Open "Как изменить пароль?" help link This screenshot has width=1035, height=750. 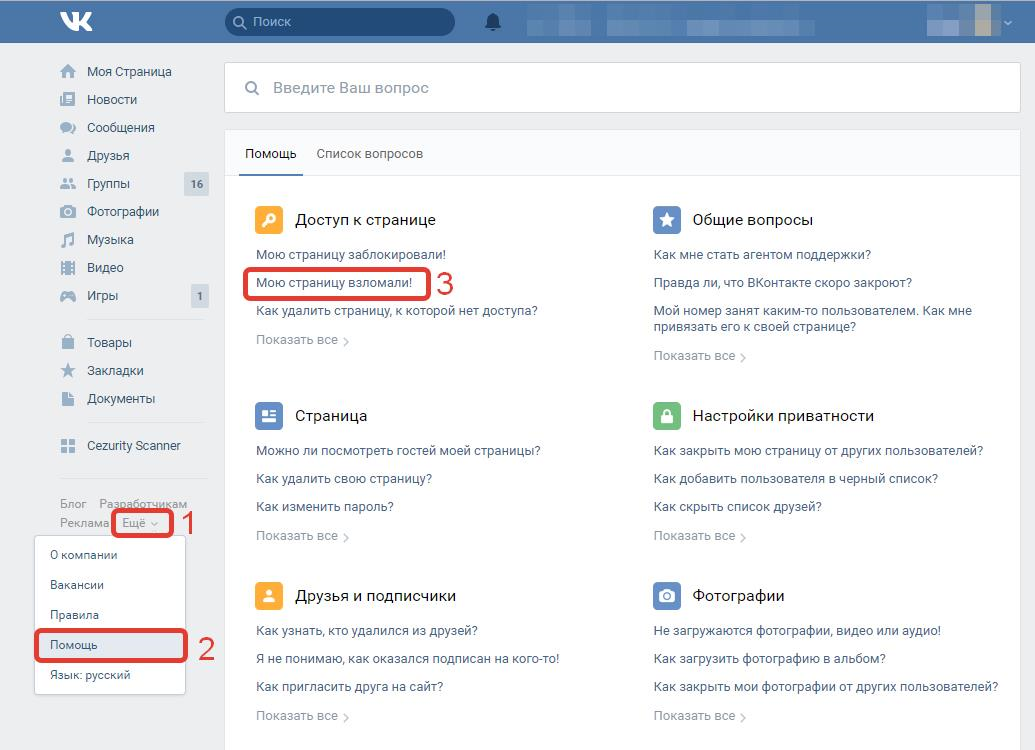click(x=324, y=507)
